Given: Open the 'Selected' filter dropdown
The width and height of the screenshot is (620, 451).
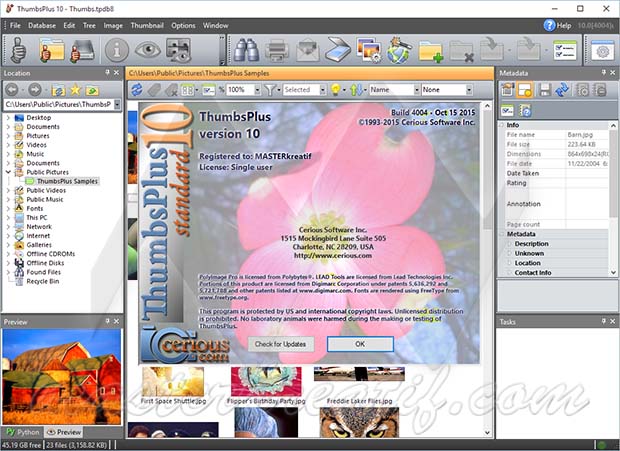Looking at the screenshot, I should tap(323, 90).
